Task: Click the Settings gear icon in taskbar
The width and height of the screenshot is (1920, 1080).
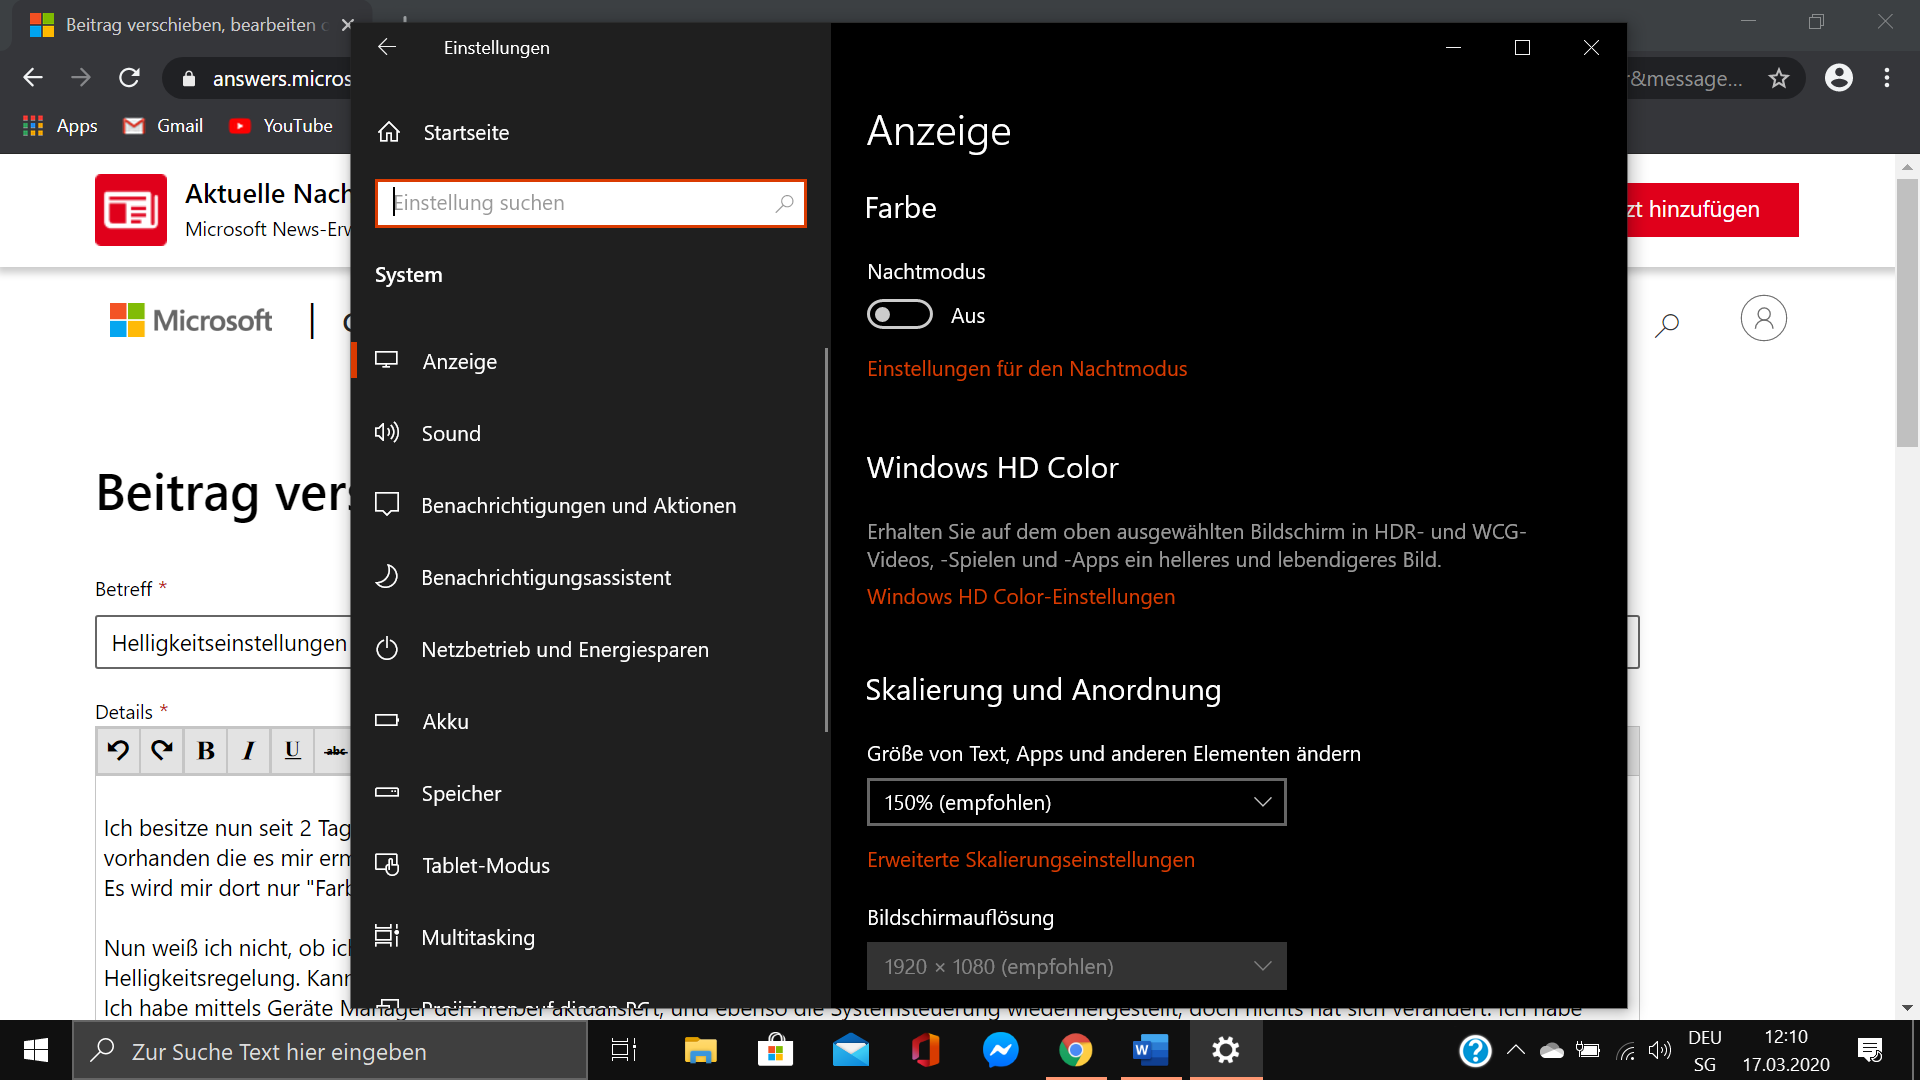Action: pyautogui.click(x=1225, y=1050)
